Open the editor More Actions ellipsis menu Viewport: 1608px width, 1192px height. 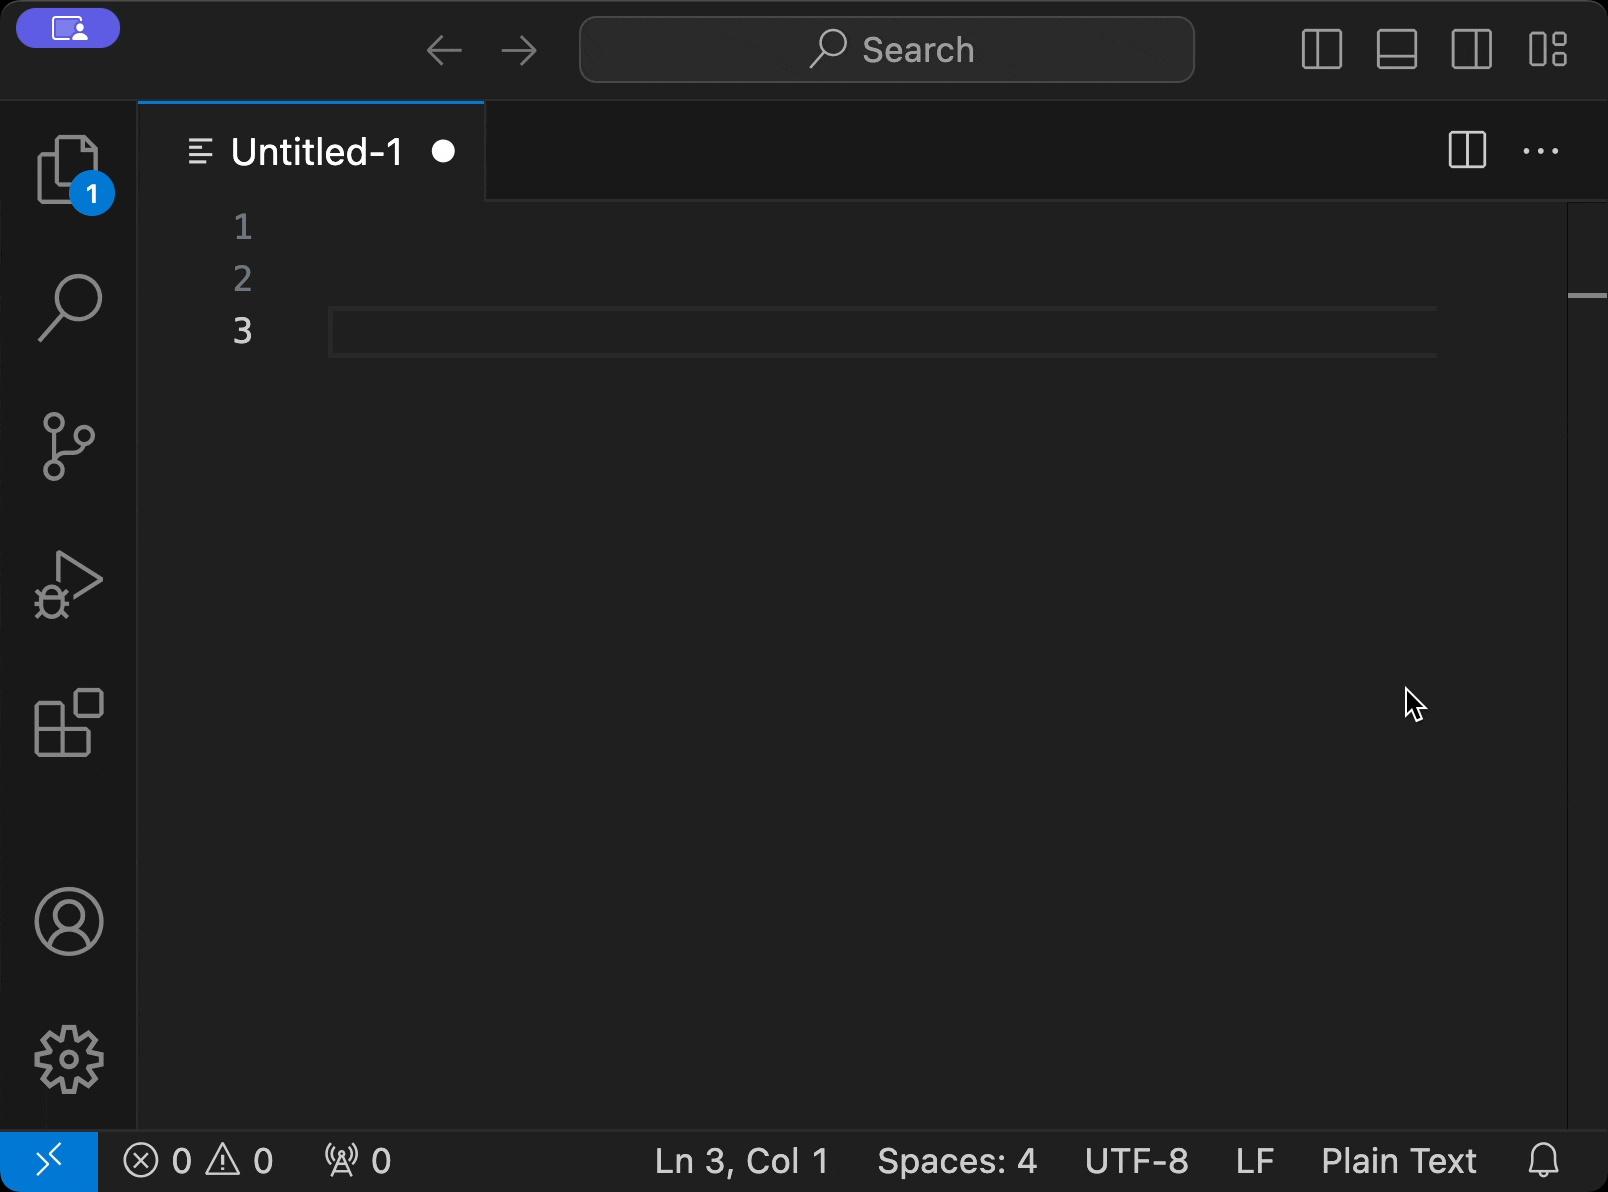point(1540,151)
